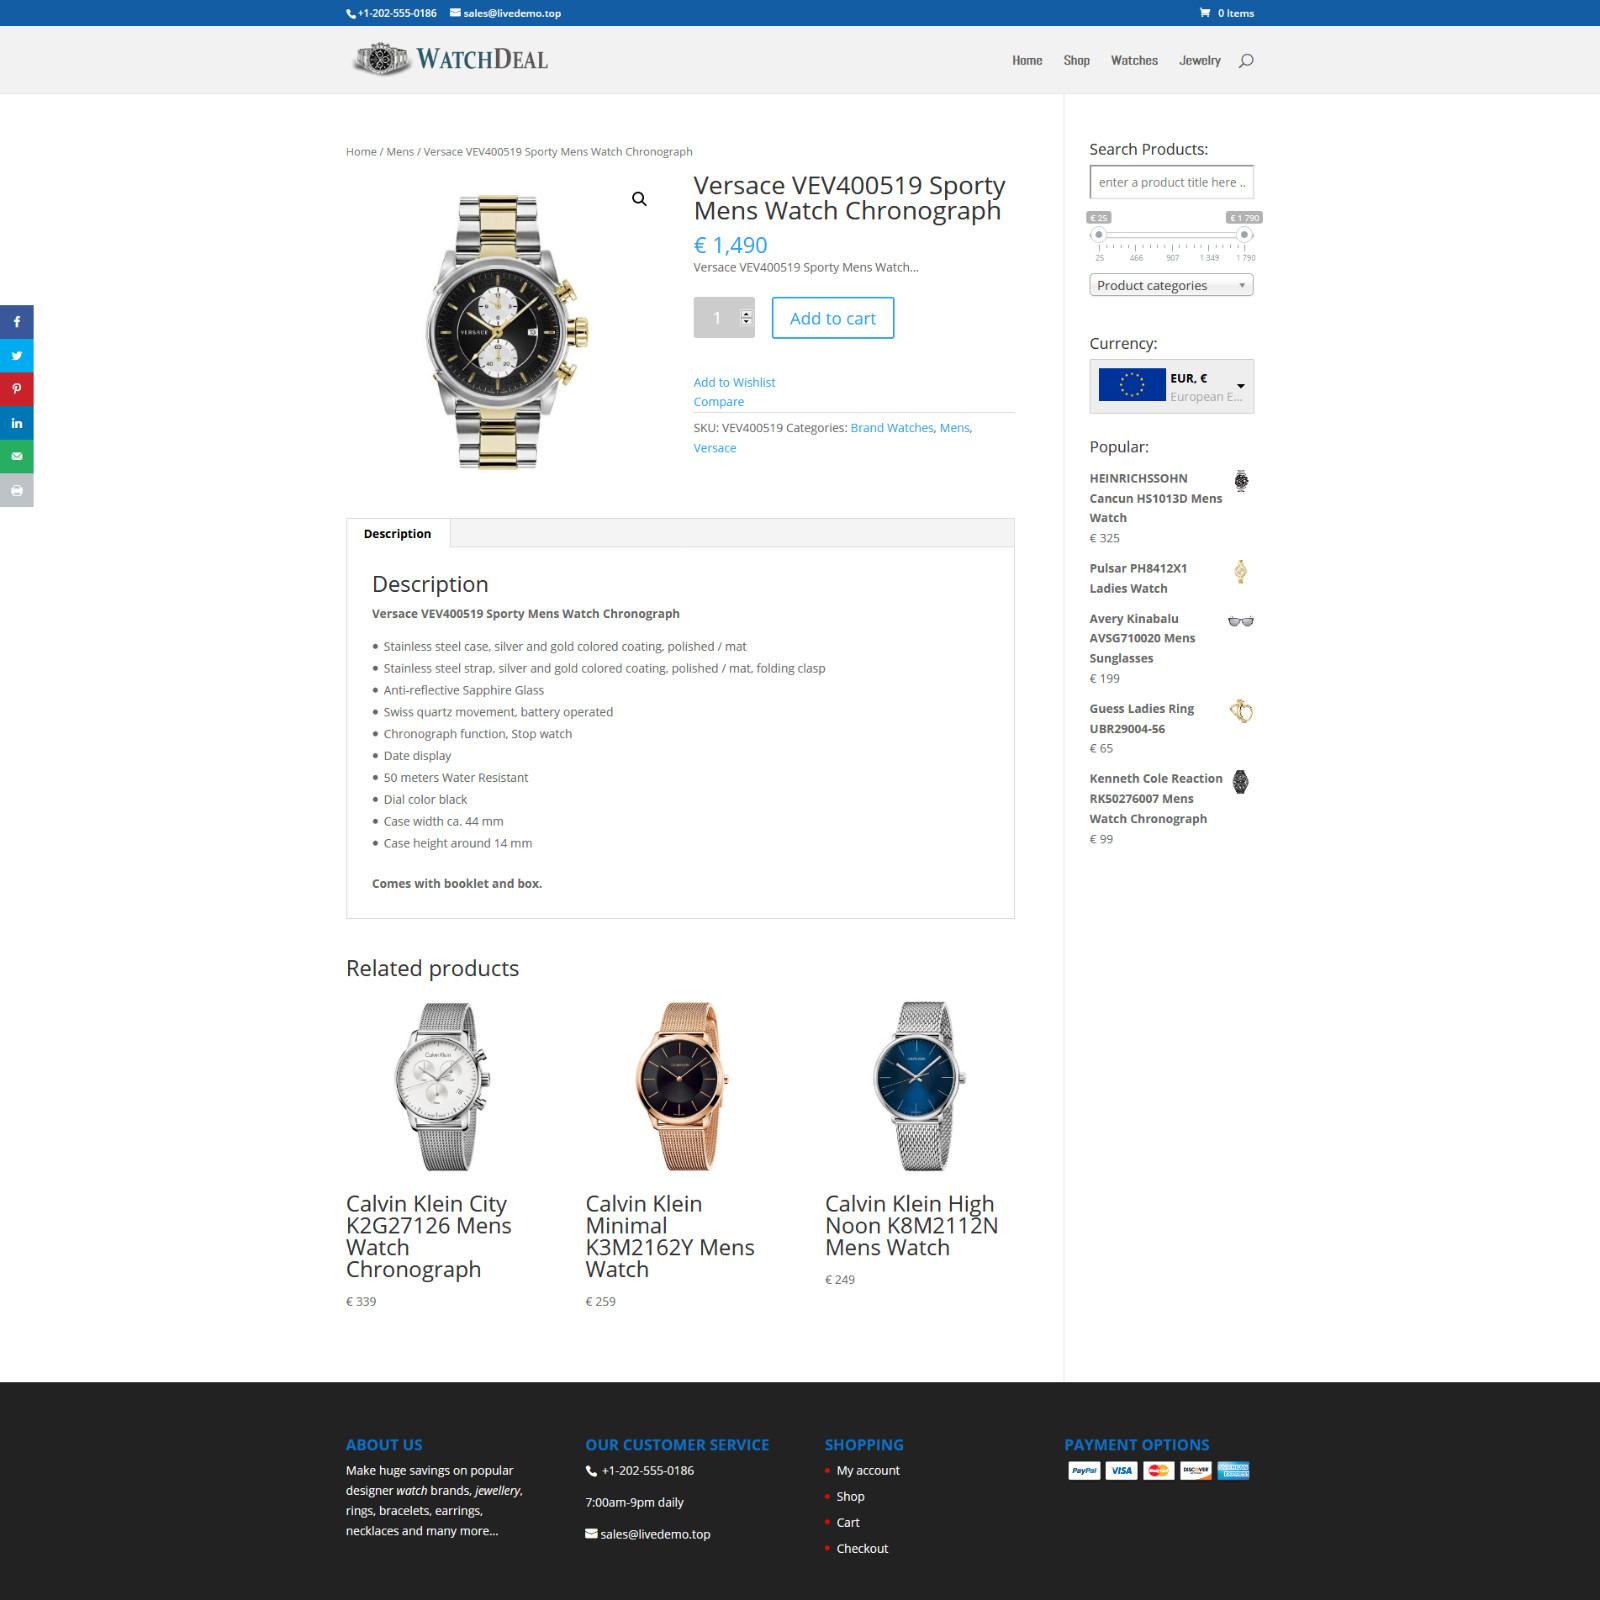Share page via Facebook sidebar icon
1600x1600 pixels.
[x=16, y=322]
